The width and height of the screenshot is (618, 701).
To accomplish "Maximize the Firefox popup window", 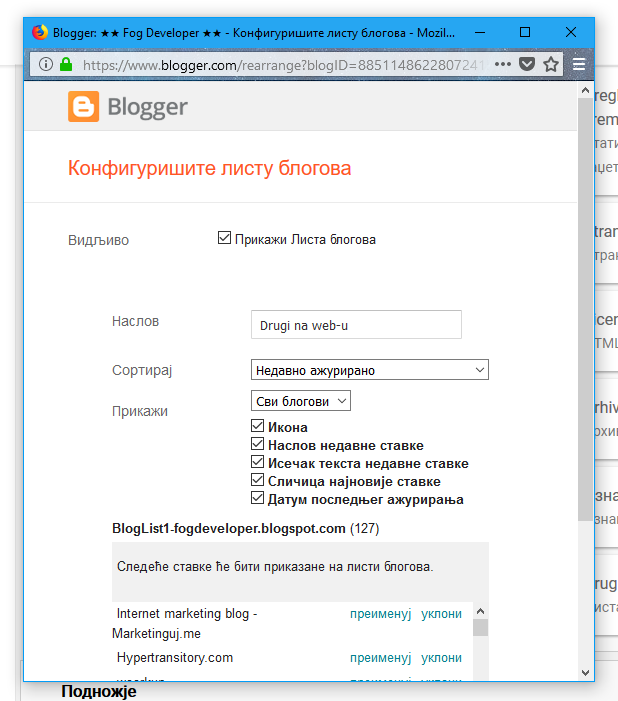I will 525,32.
